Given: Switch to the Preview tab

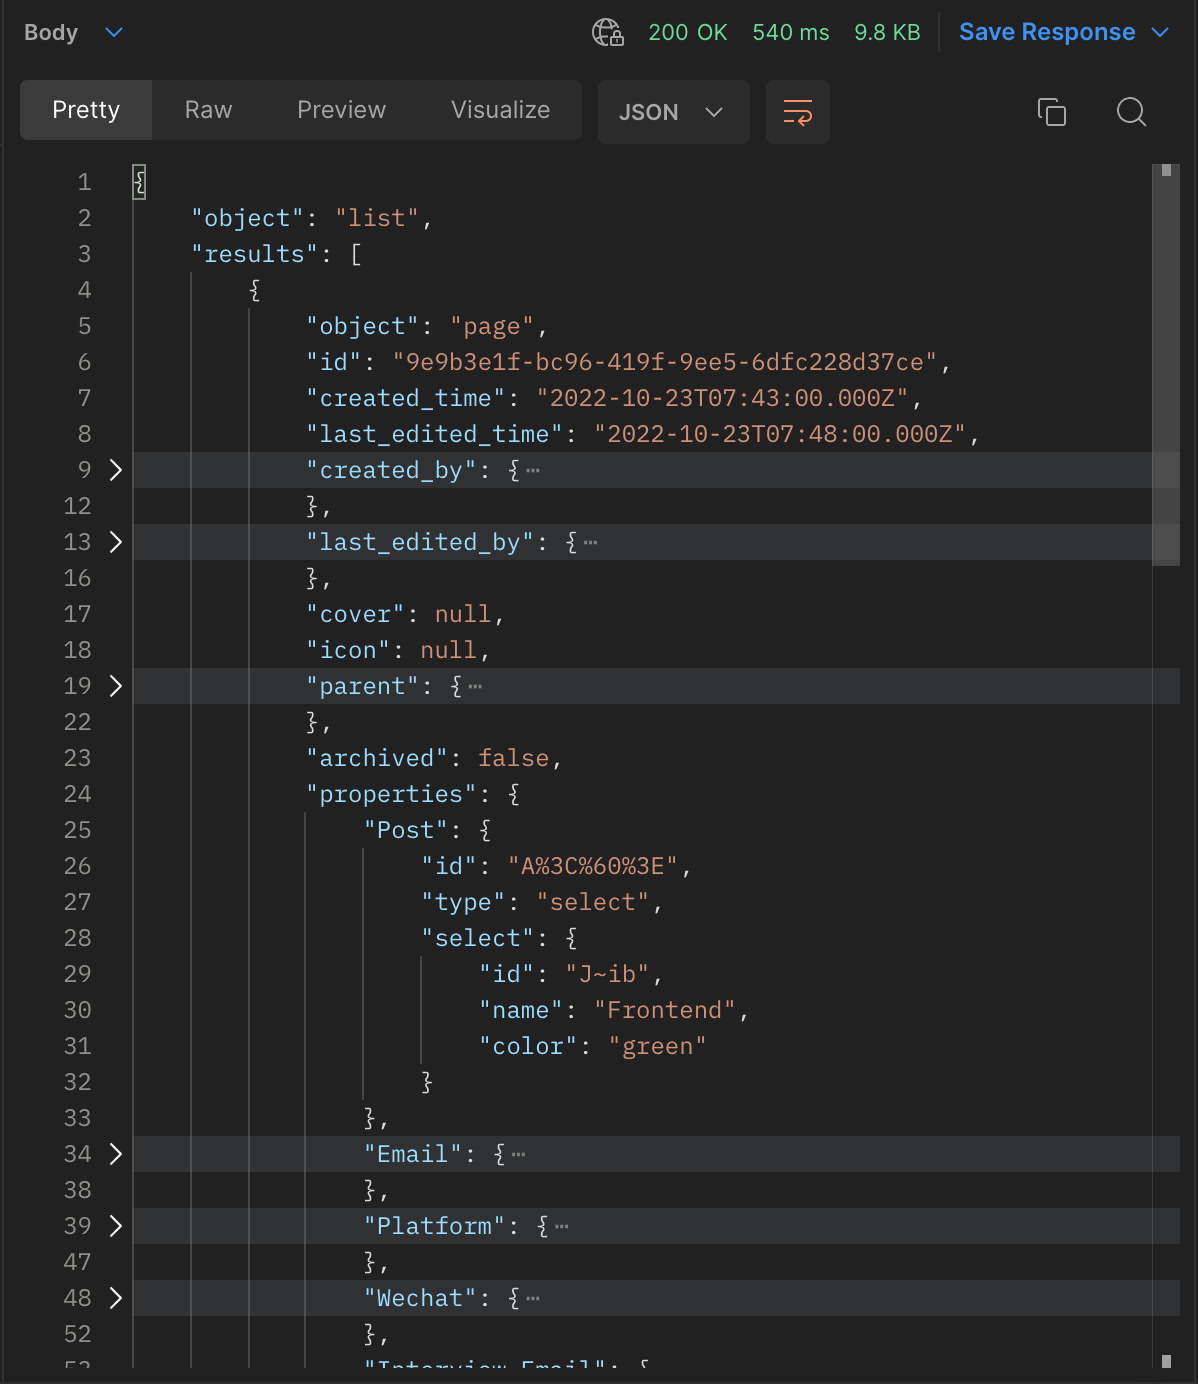Looking at the screenshot, I should tap(341, 110).
